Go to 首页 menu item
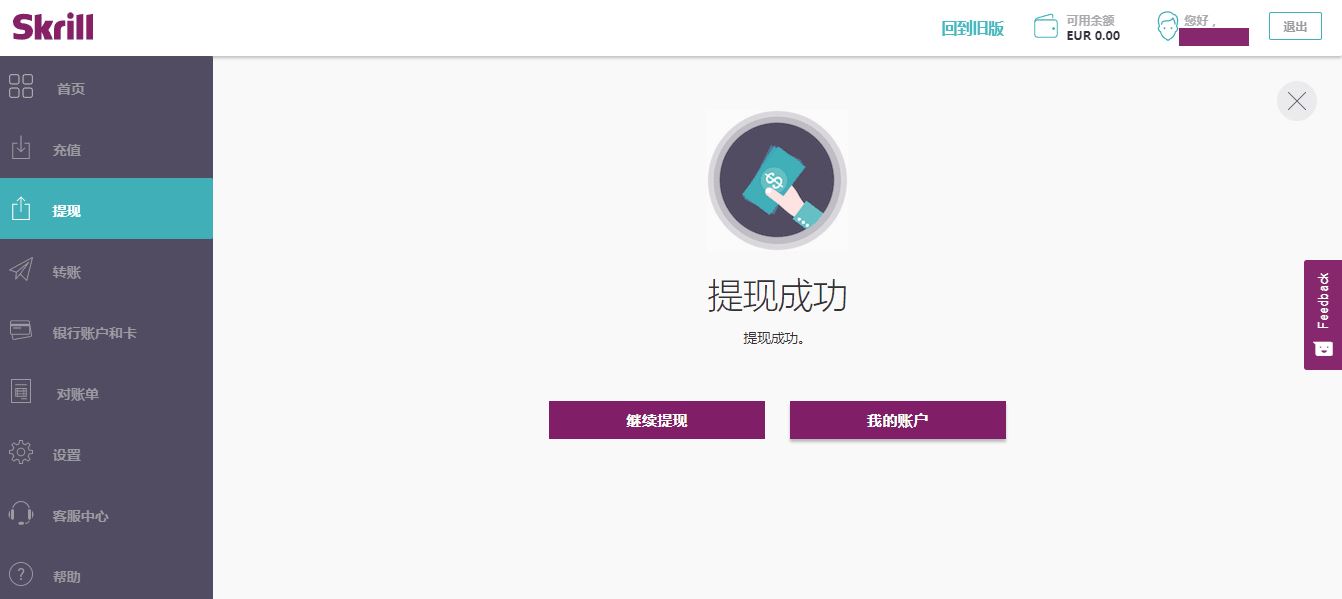 (106, 89)
